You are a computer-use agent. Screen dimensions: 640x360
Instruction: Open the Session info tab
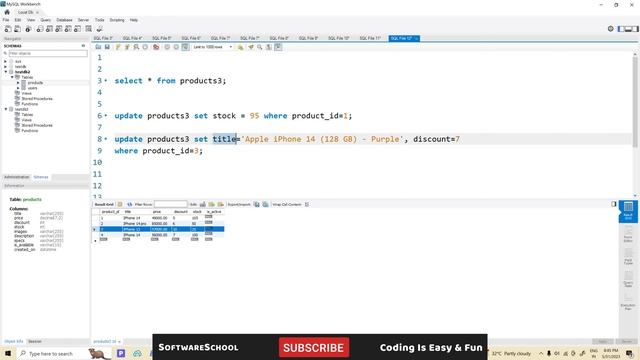point(35,342)
